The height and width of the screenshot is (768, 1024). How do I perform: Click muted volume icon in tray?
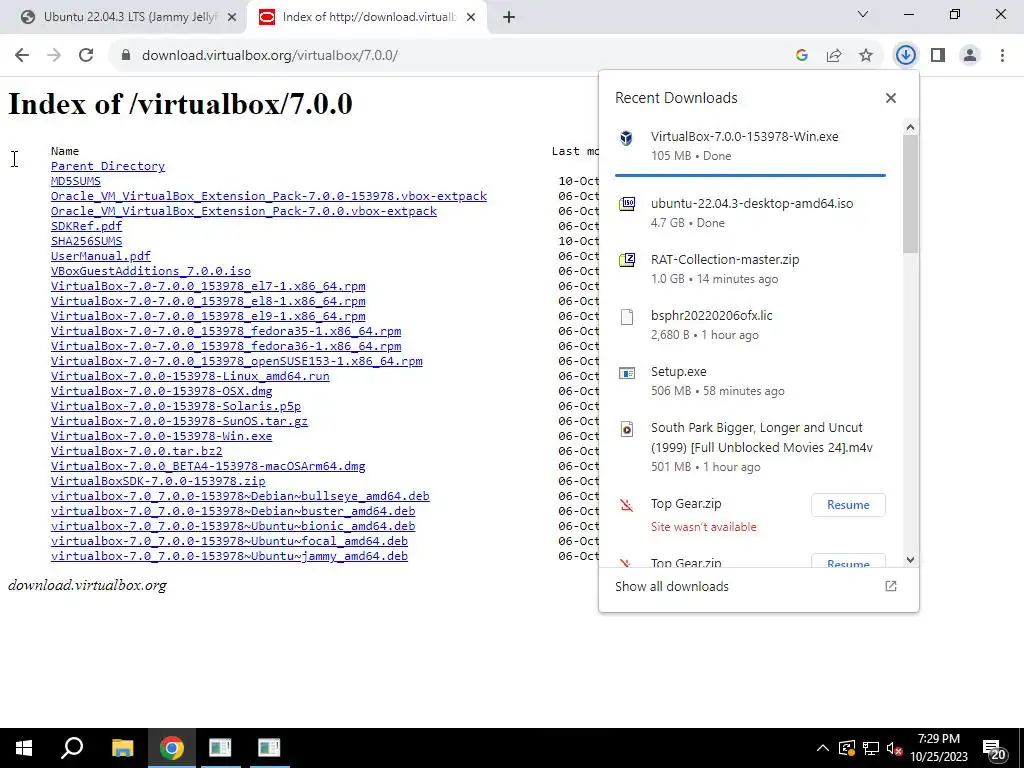894,748
